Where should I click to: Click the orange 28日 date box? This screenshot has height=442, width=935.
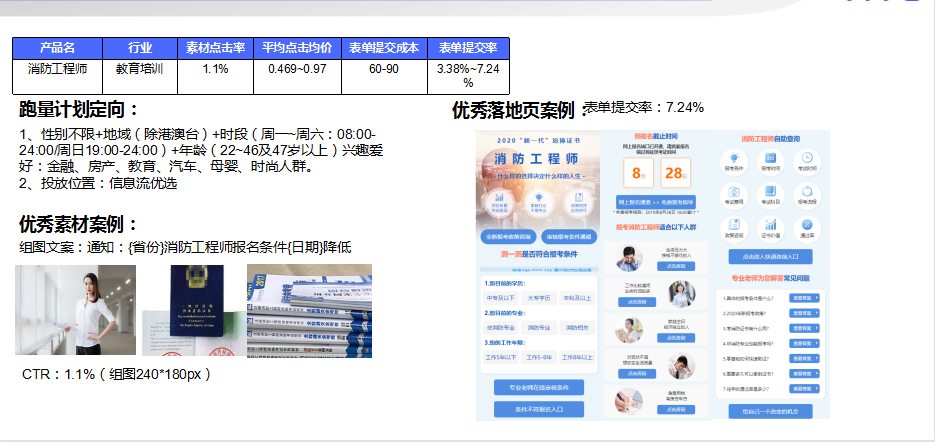tap(676, 173)
